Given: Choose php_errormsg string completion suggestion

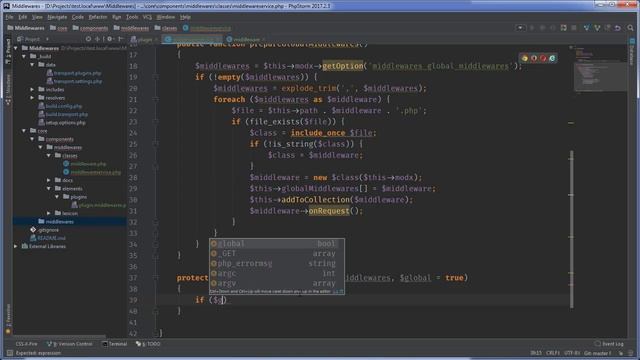Looking at the screenshot, I should point(277,263).
